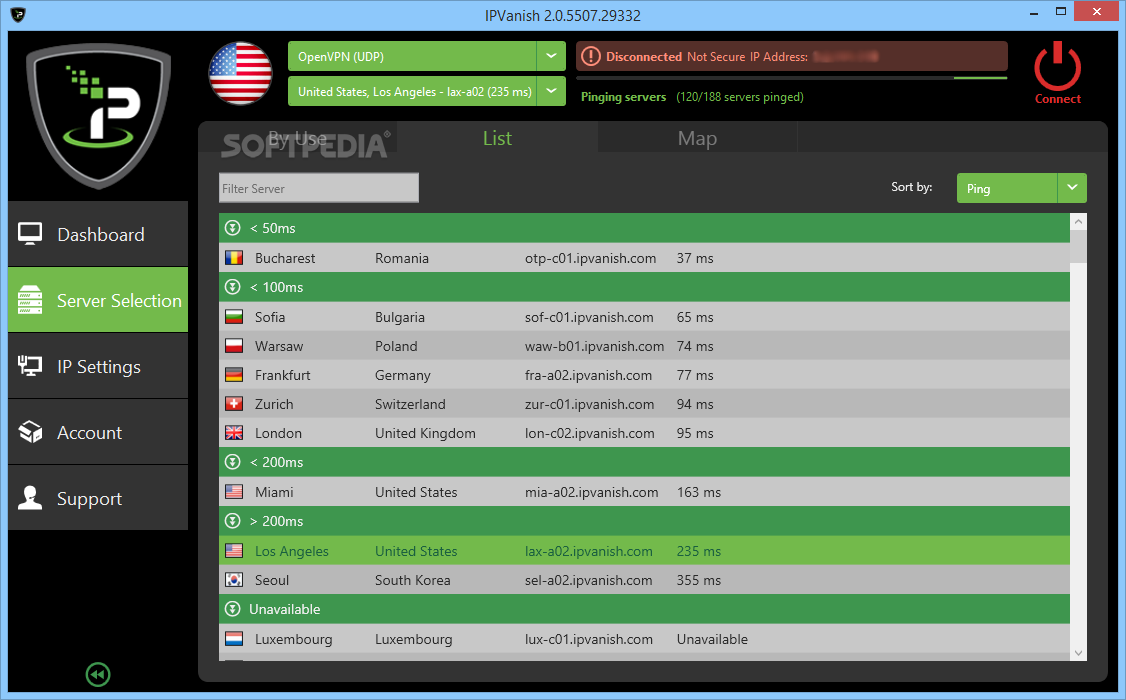Select the Sofia Bulgaria server row
This screenshot has height=700, width=1126.
(x=644, y=317)
